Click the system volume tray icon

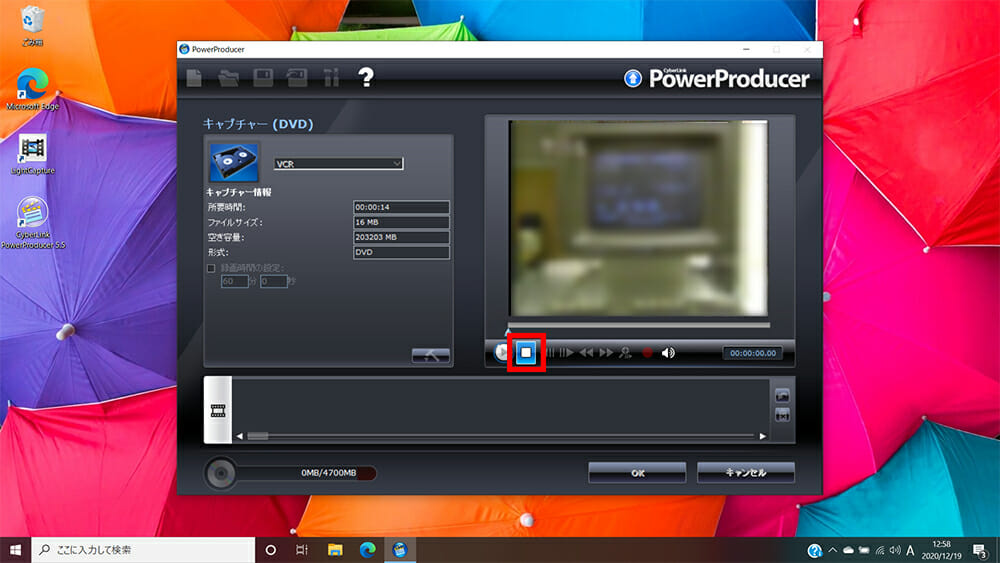[895, 550]
